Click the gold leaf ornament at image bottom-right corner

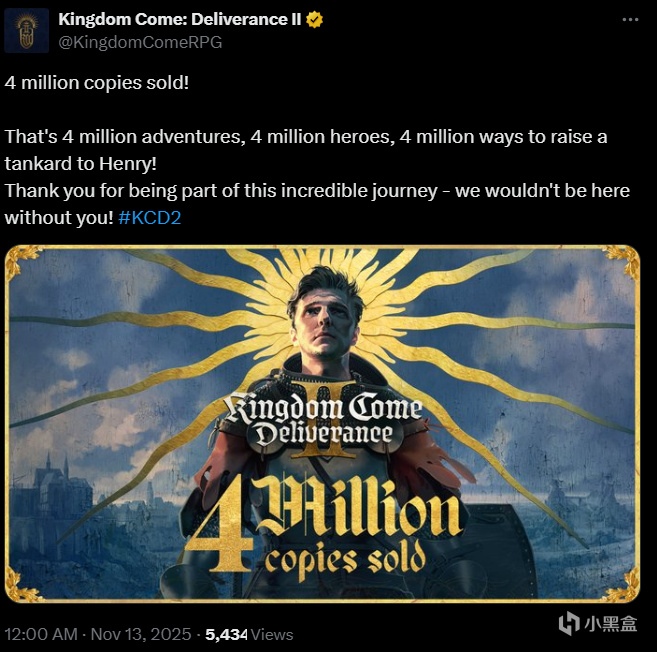click(x=621, y=585)
